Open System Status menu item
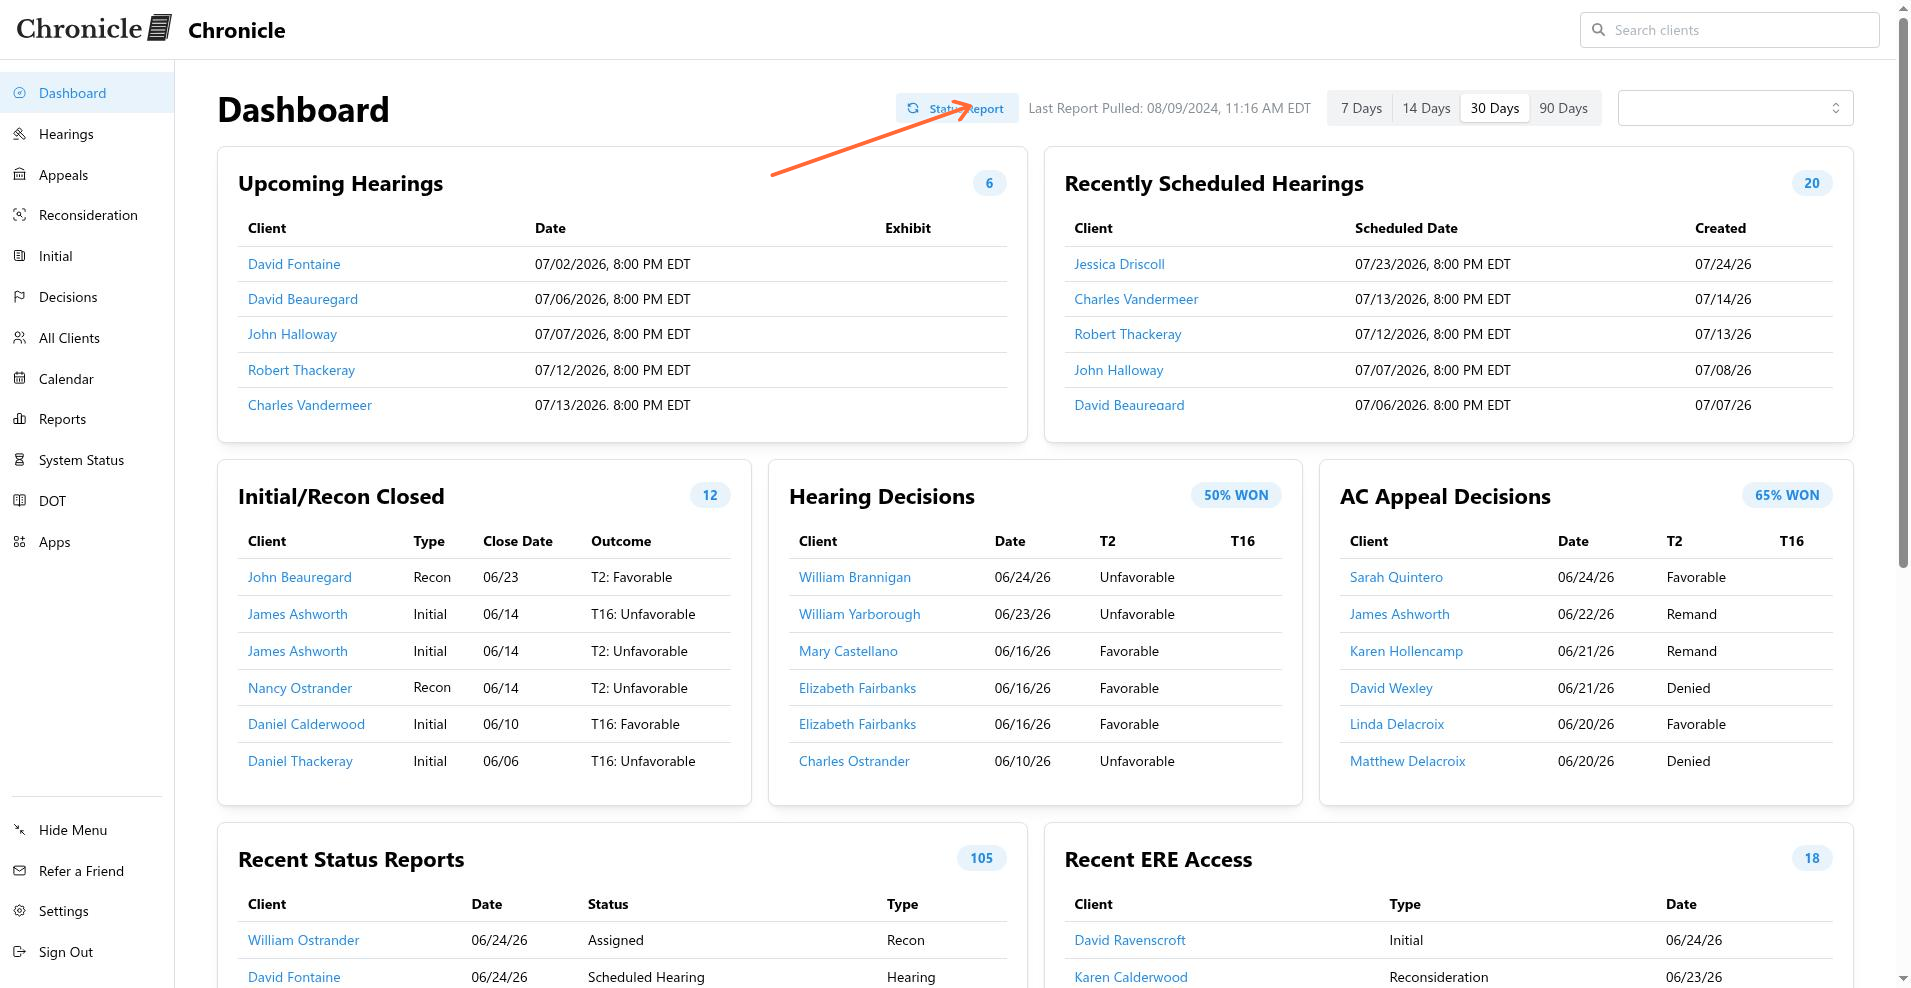The width and height of the screenshot is (1911, 988). coord(87,460)
